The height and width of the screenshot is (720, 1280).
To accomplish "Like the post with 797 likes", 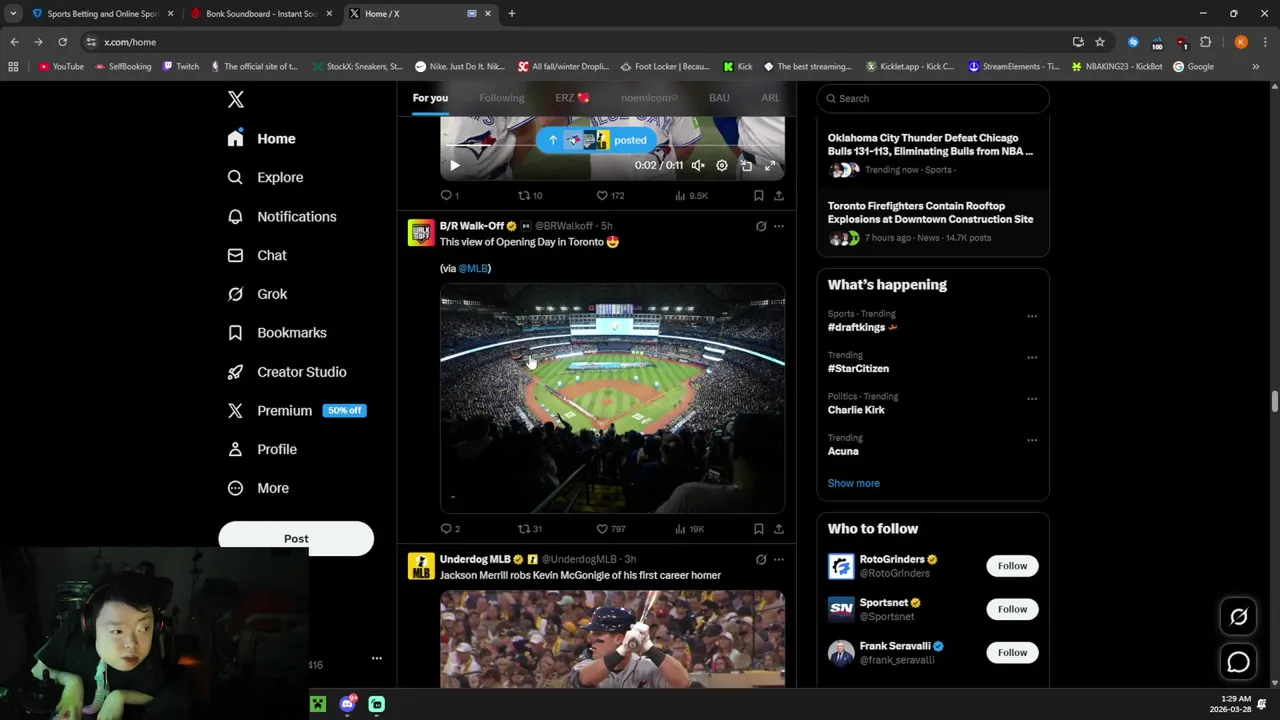I will [610, 529].
